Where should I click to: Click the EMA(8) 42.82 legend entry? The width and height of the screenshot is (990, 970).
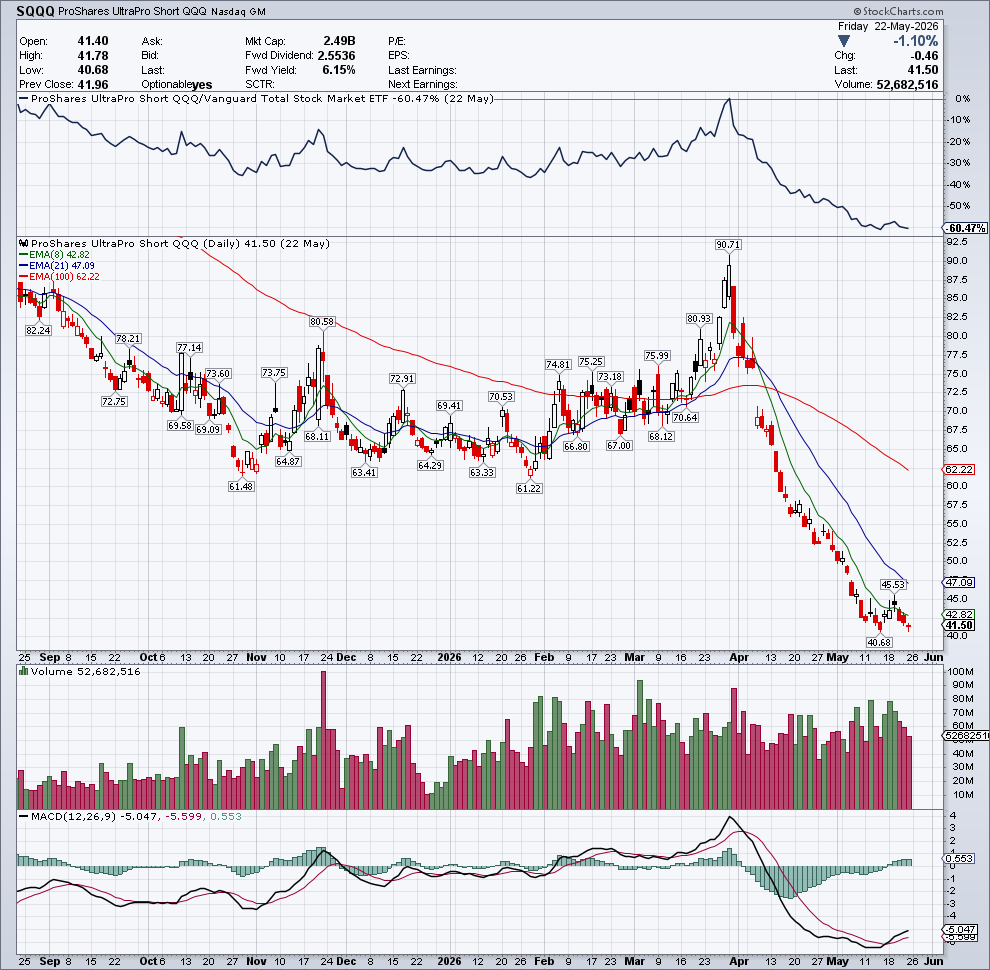54,254
